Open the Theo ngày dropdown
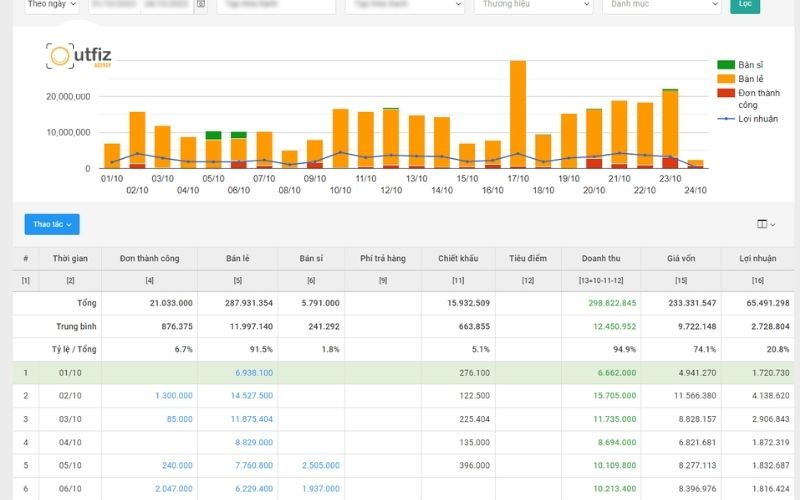The height and width of the screenshot is (500, 800). pos(52,5)
